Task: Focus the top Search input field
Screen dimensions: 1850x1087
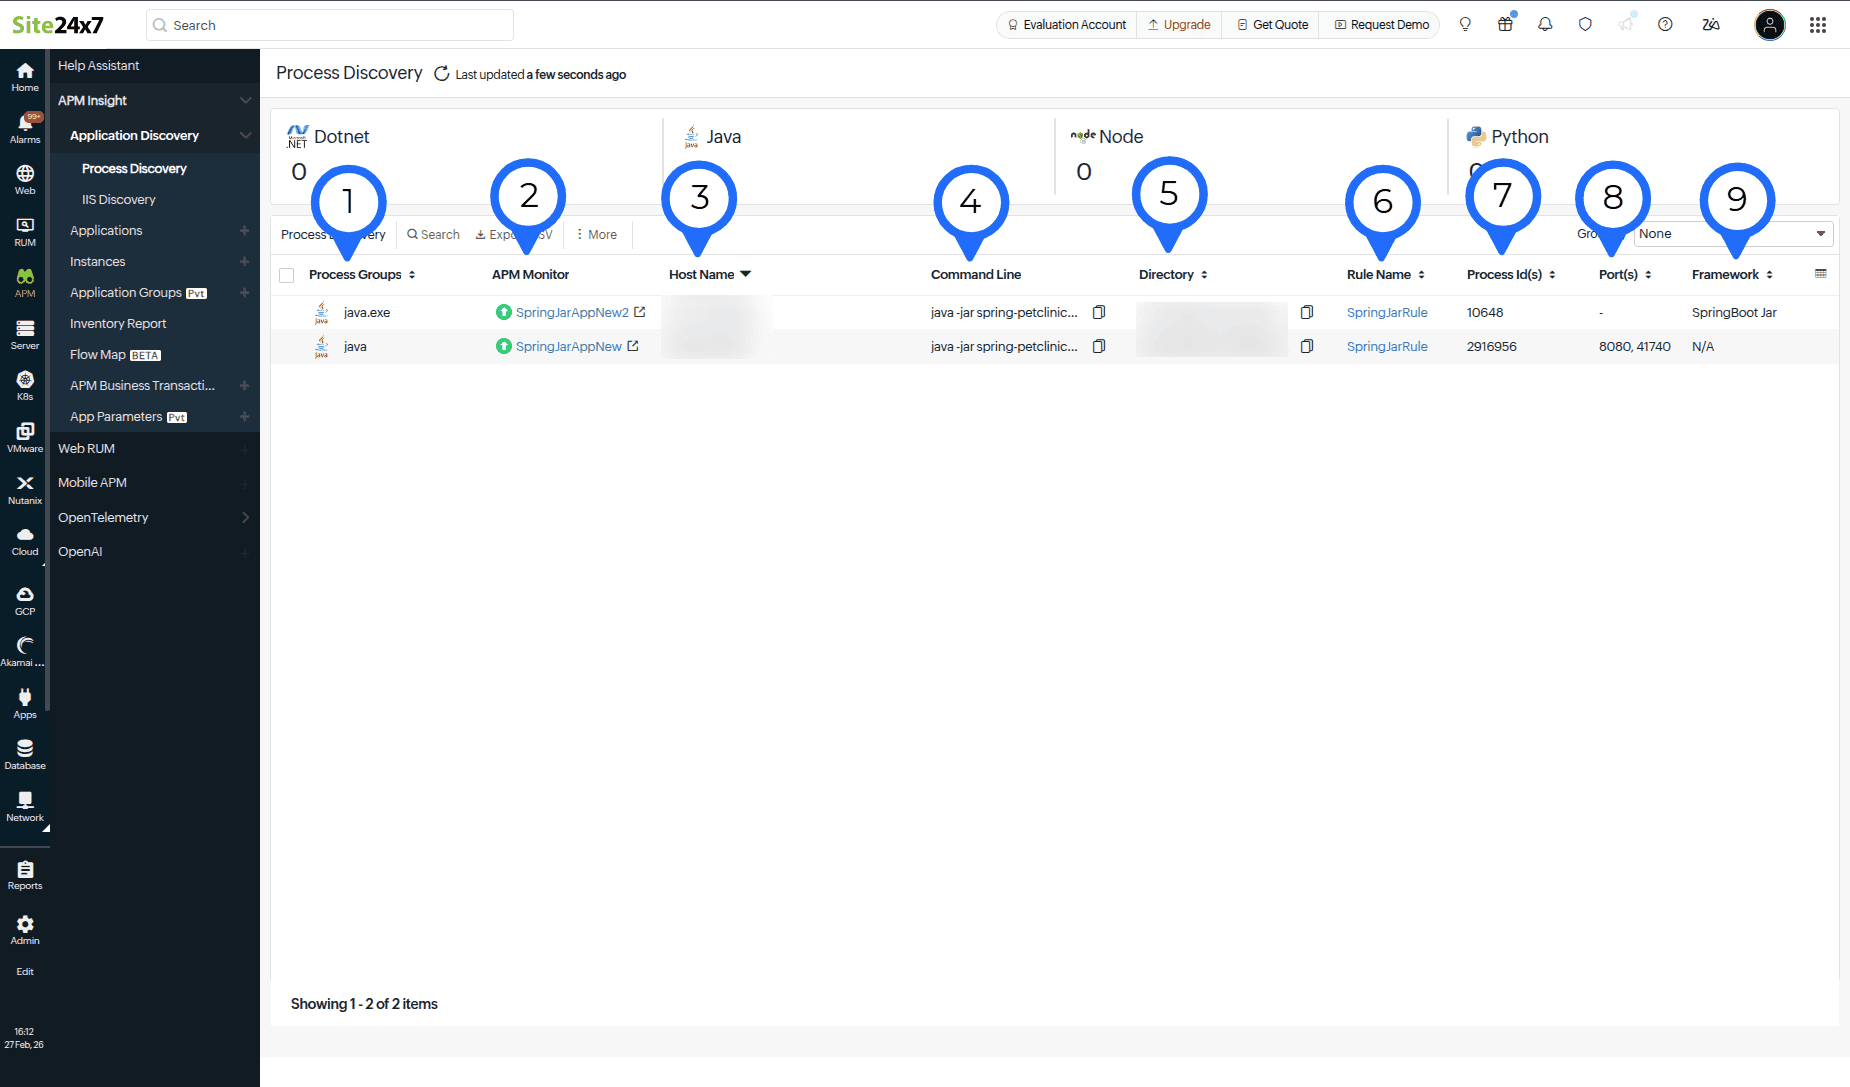Action: click(x=330, y=25)
